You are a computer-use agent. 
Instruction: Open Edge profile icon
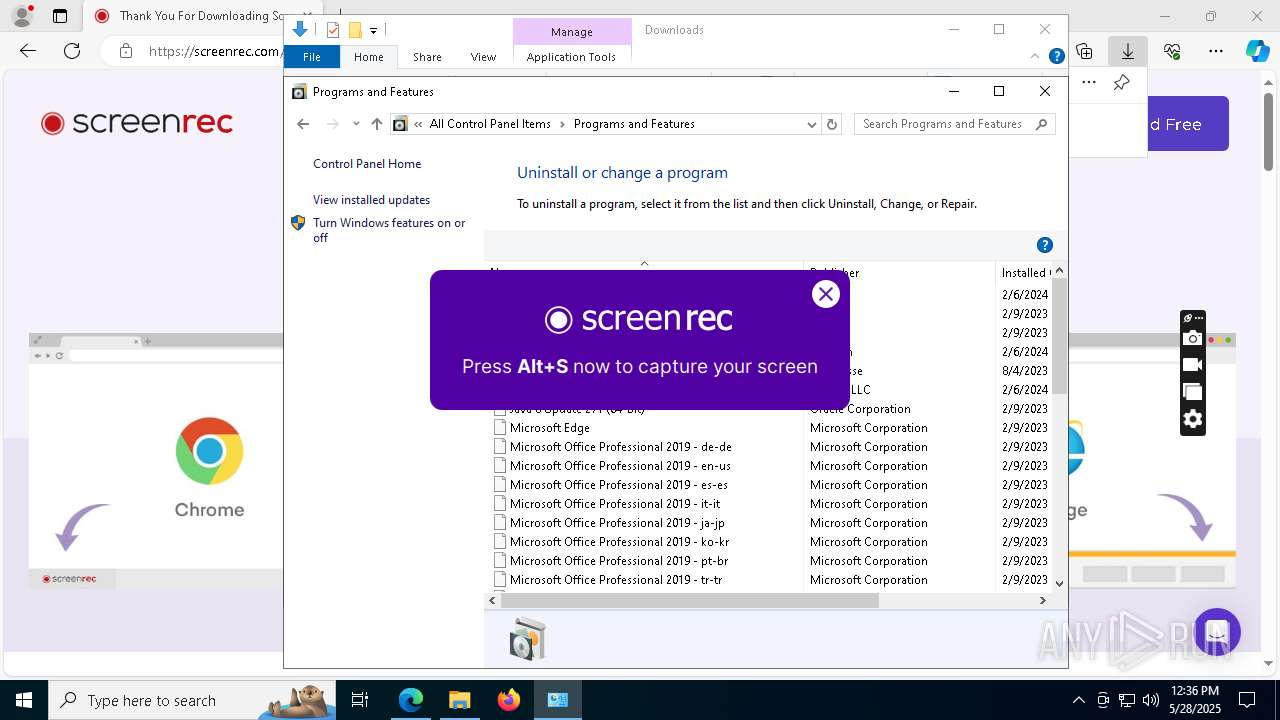(x=21, y=16)
